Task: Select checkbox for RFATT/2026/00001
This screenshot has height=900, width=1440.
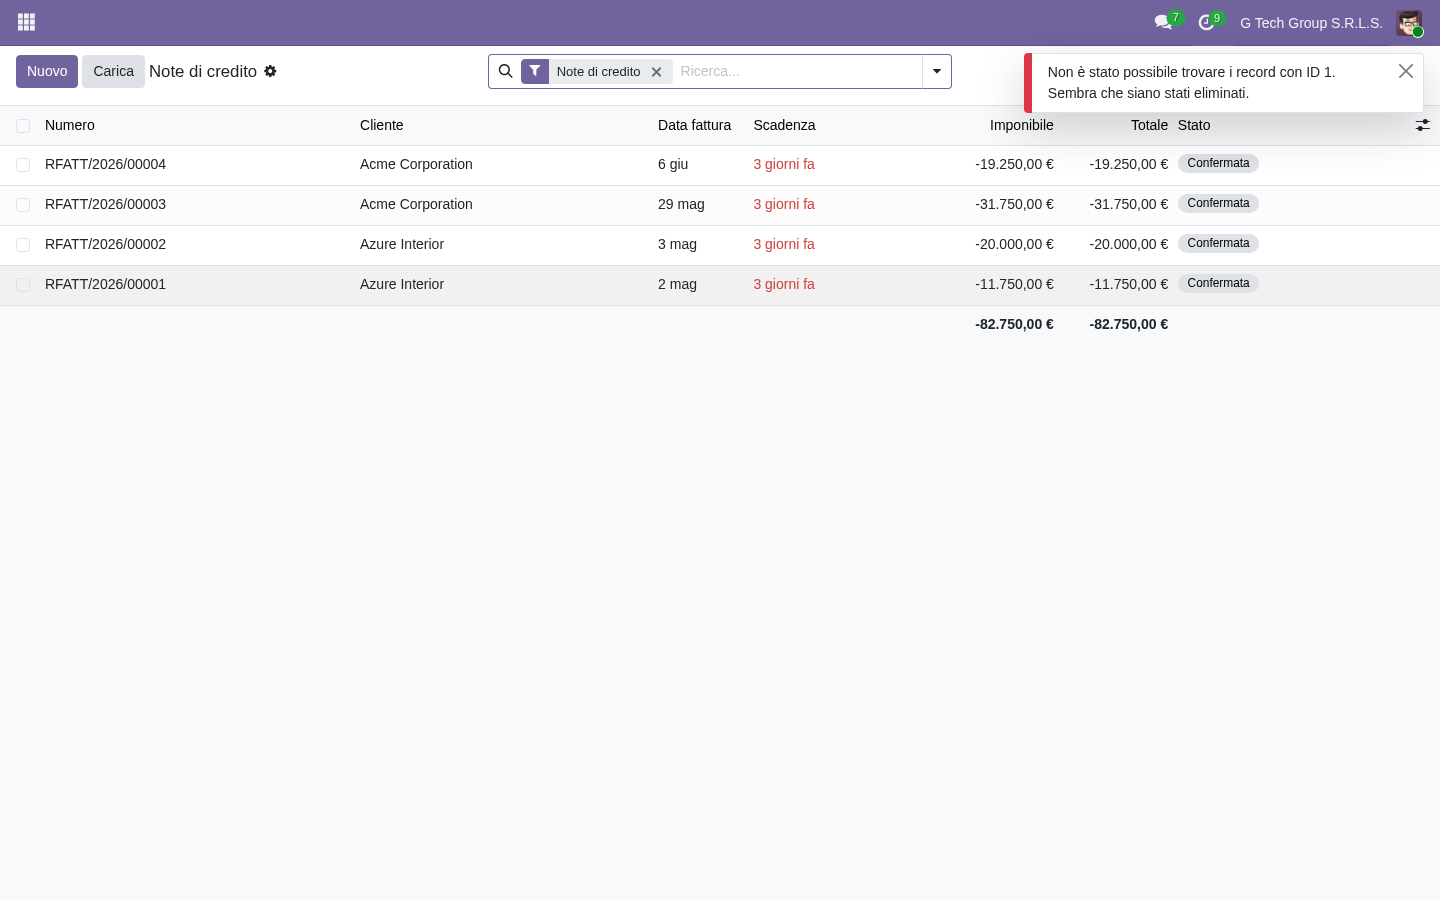Action: pos(23,285)
